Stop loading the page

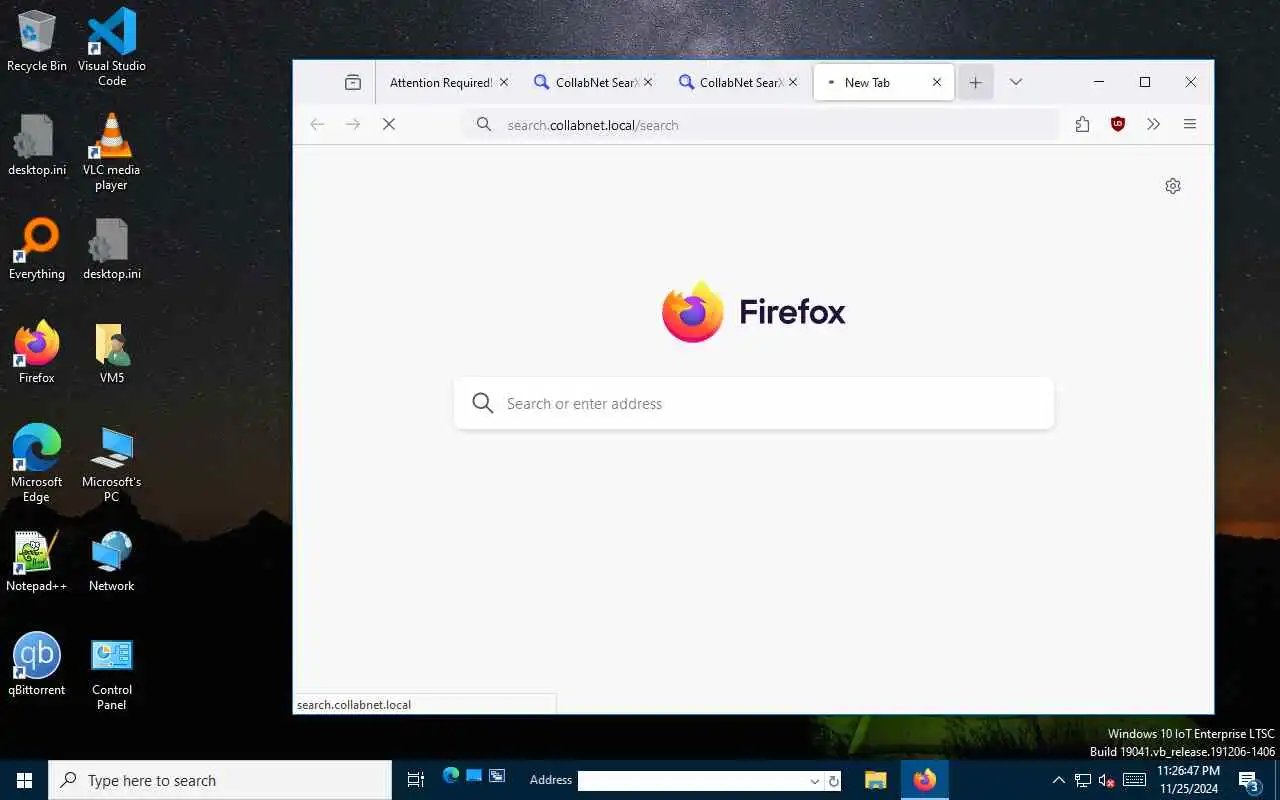pos(389,124)
